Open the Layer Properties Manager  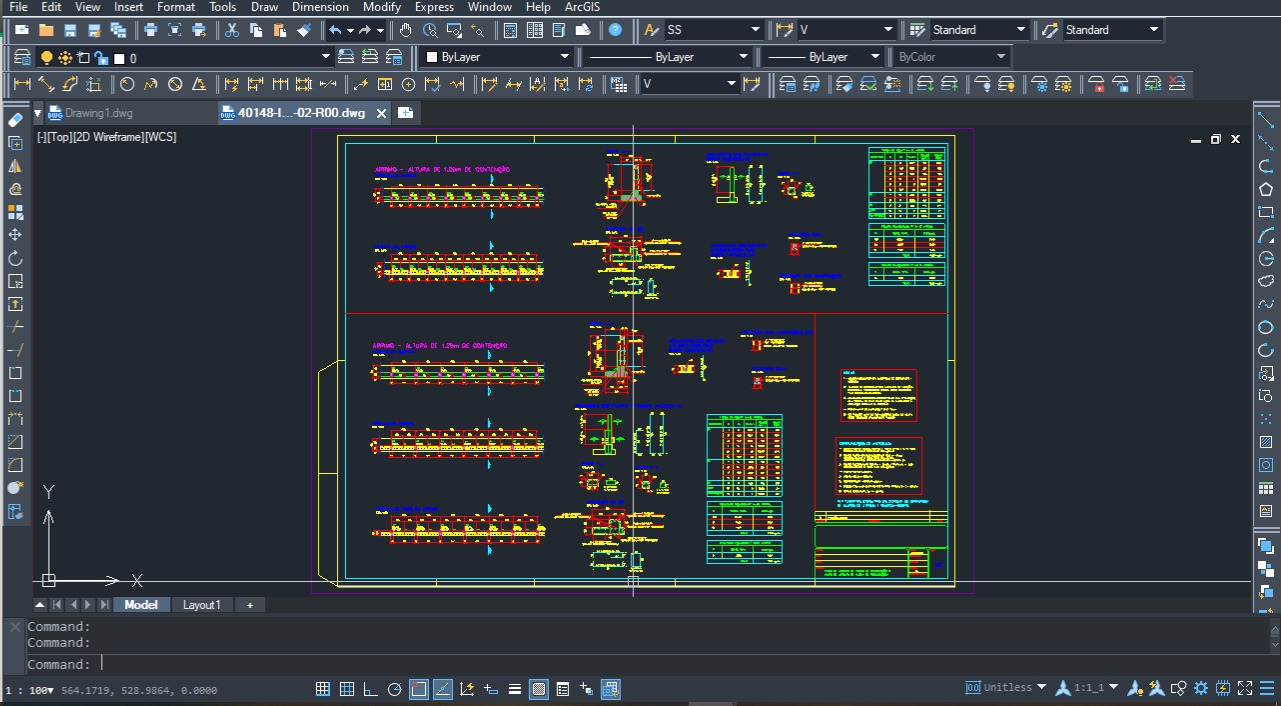tap(21, 57)
